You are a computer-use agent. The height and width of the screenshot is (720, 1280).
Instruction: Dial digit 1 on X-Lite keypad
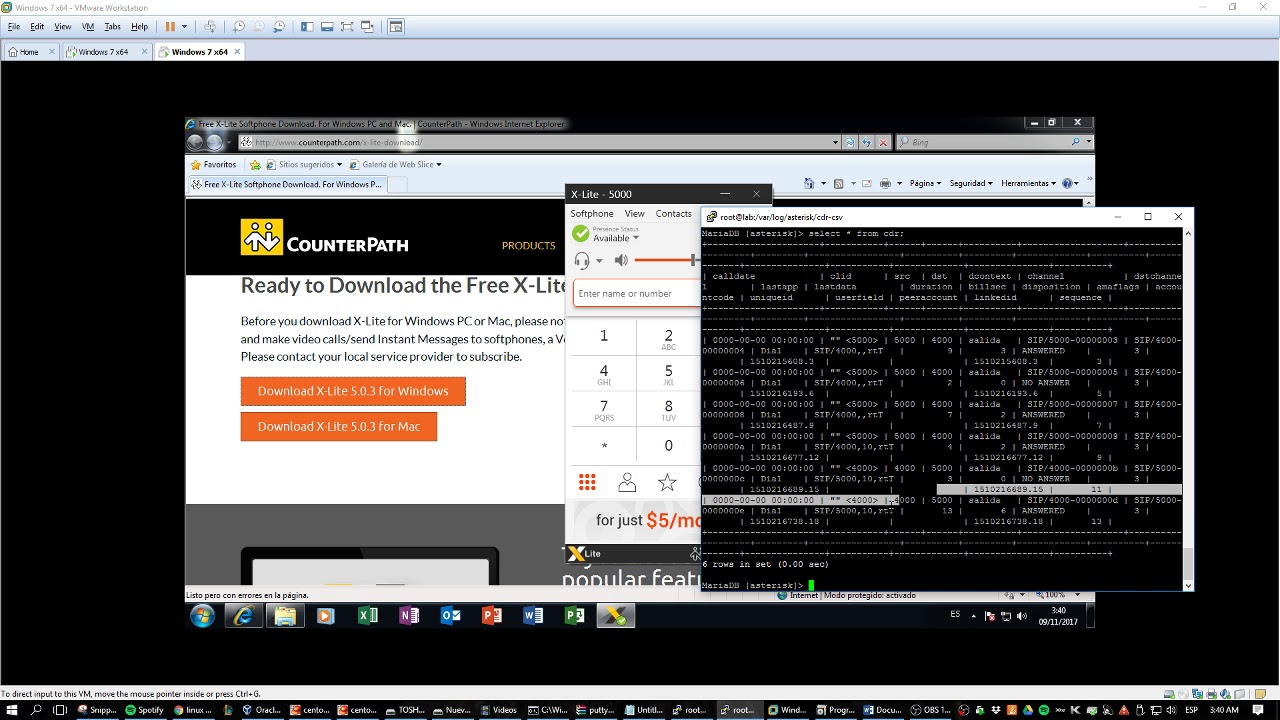click(604, 337)
